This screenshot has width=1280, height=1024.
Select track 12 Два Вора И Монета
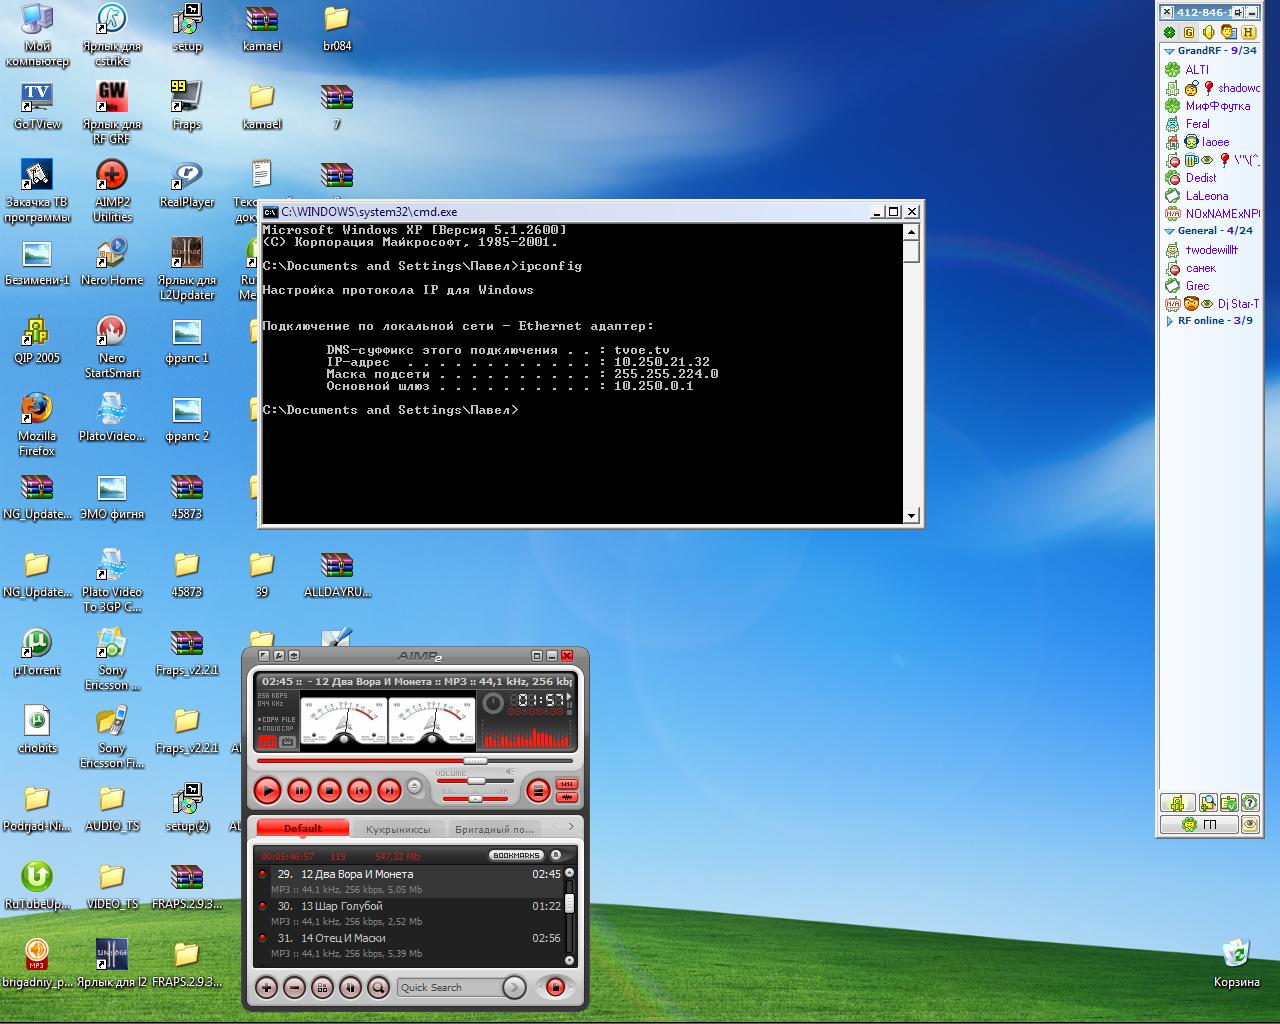411,881
